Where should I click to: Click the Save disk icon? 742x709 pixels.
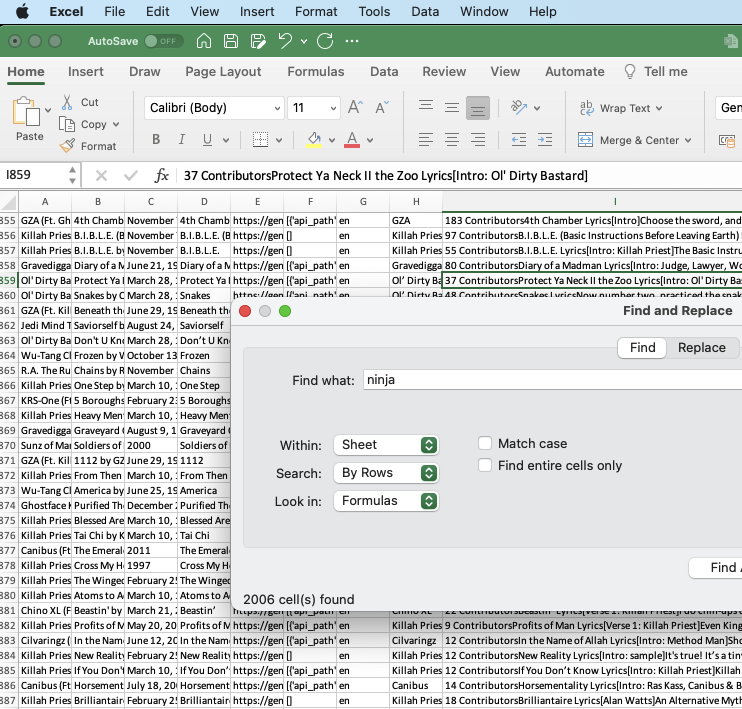coord(230,41)
